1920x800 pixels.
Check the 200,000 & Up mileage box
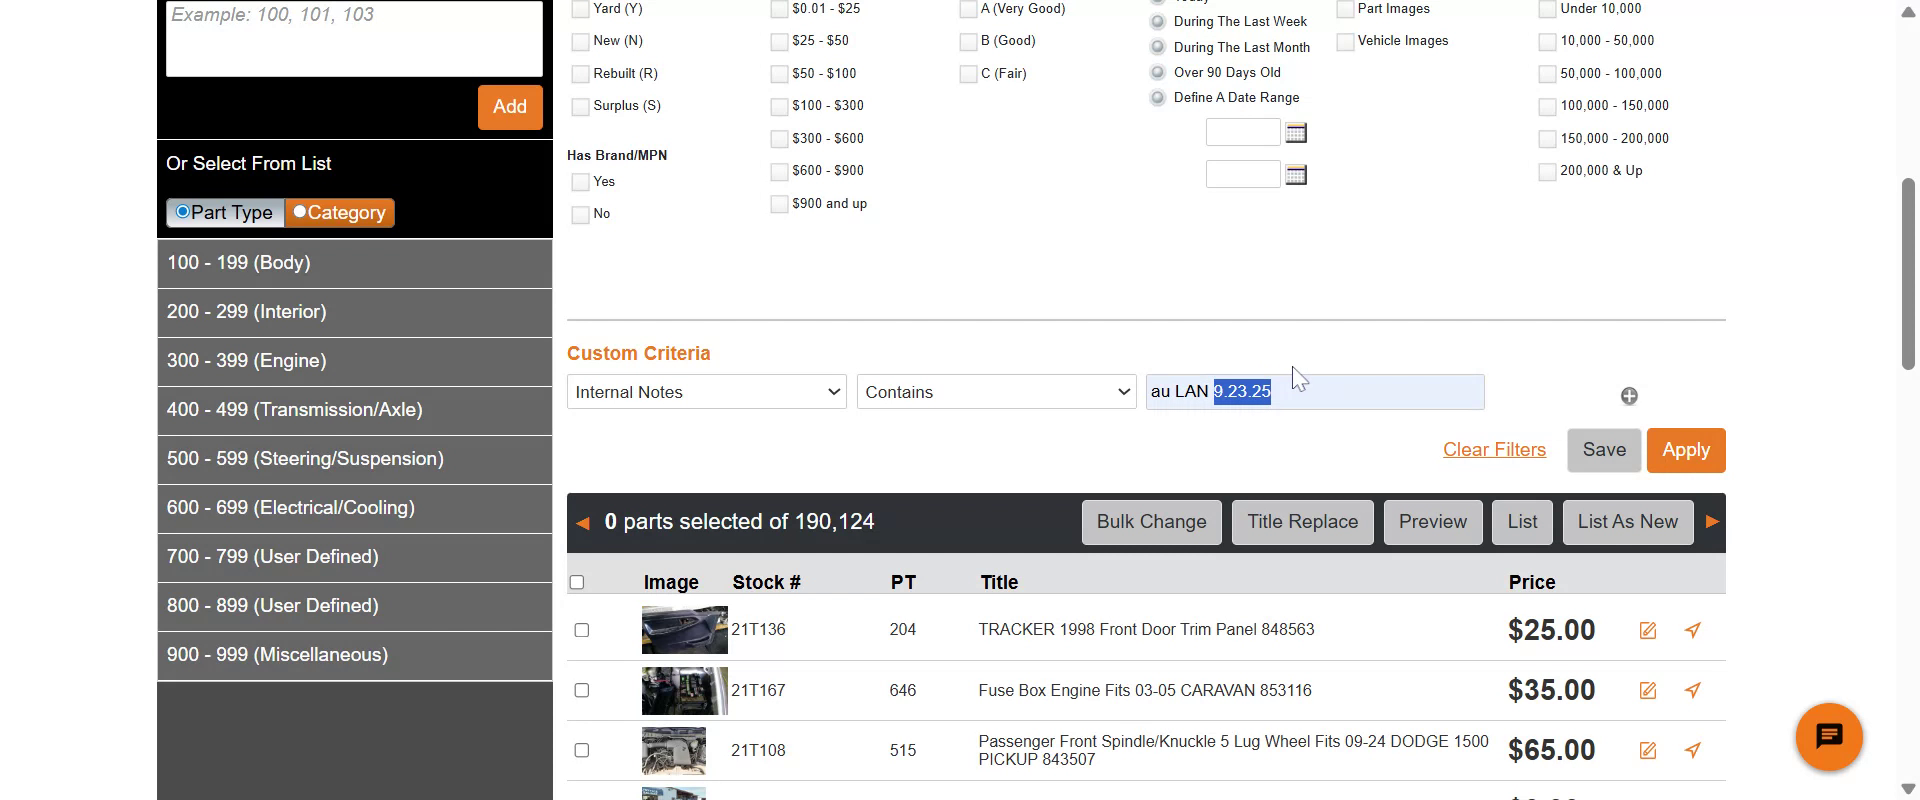(x=1547, y=172)
